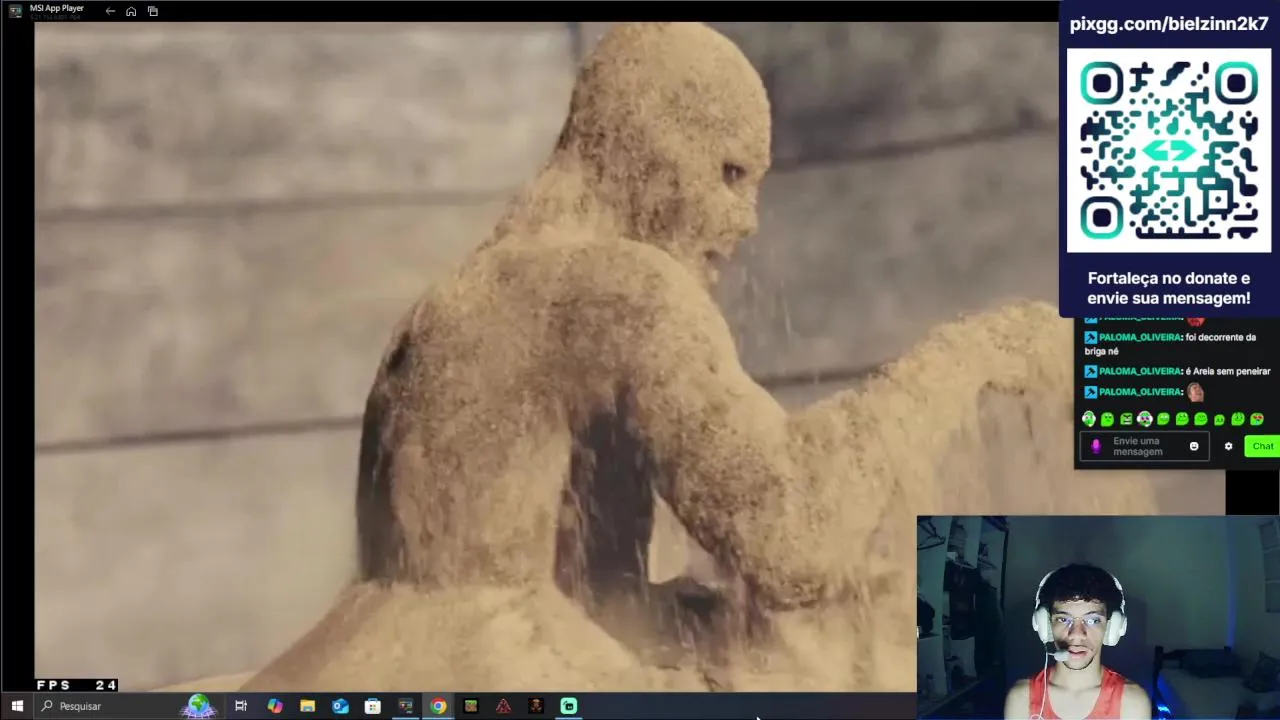Click the face sticker in last chat message
The width and height of the screenshot is (1280, 720).
1195,392
